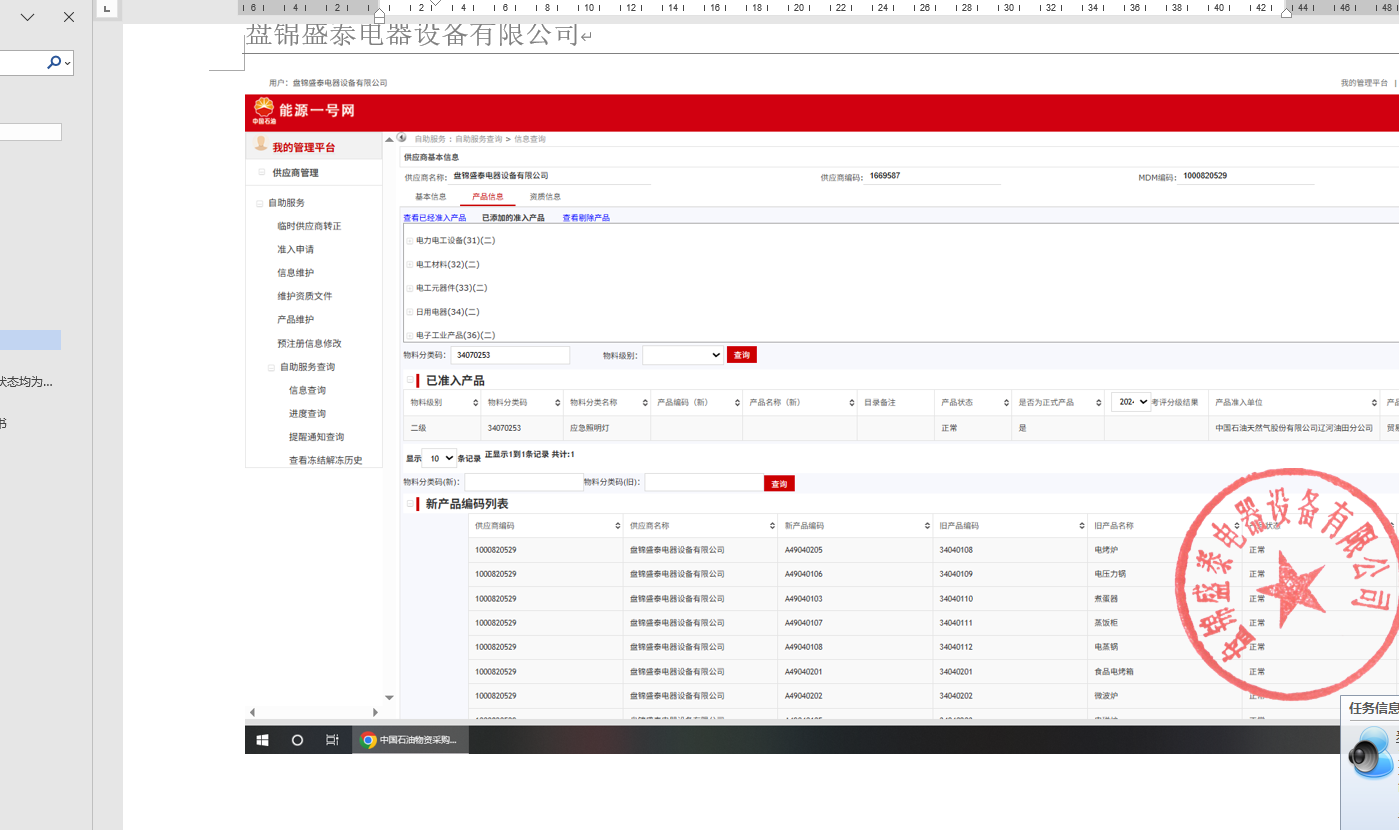This screenshot has height=830, width=1399.
Task: Toggle the box next to 电力电工设备(31)(二)
Action: 409,241
